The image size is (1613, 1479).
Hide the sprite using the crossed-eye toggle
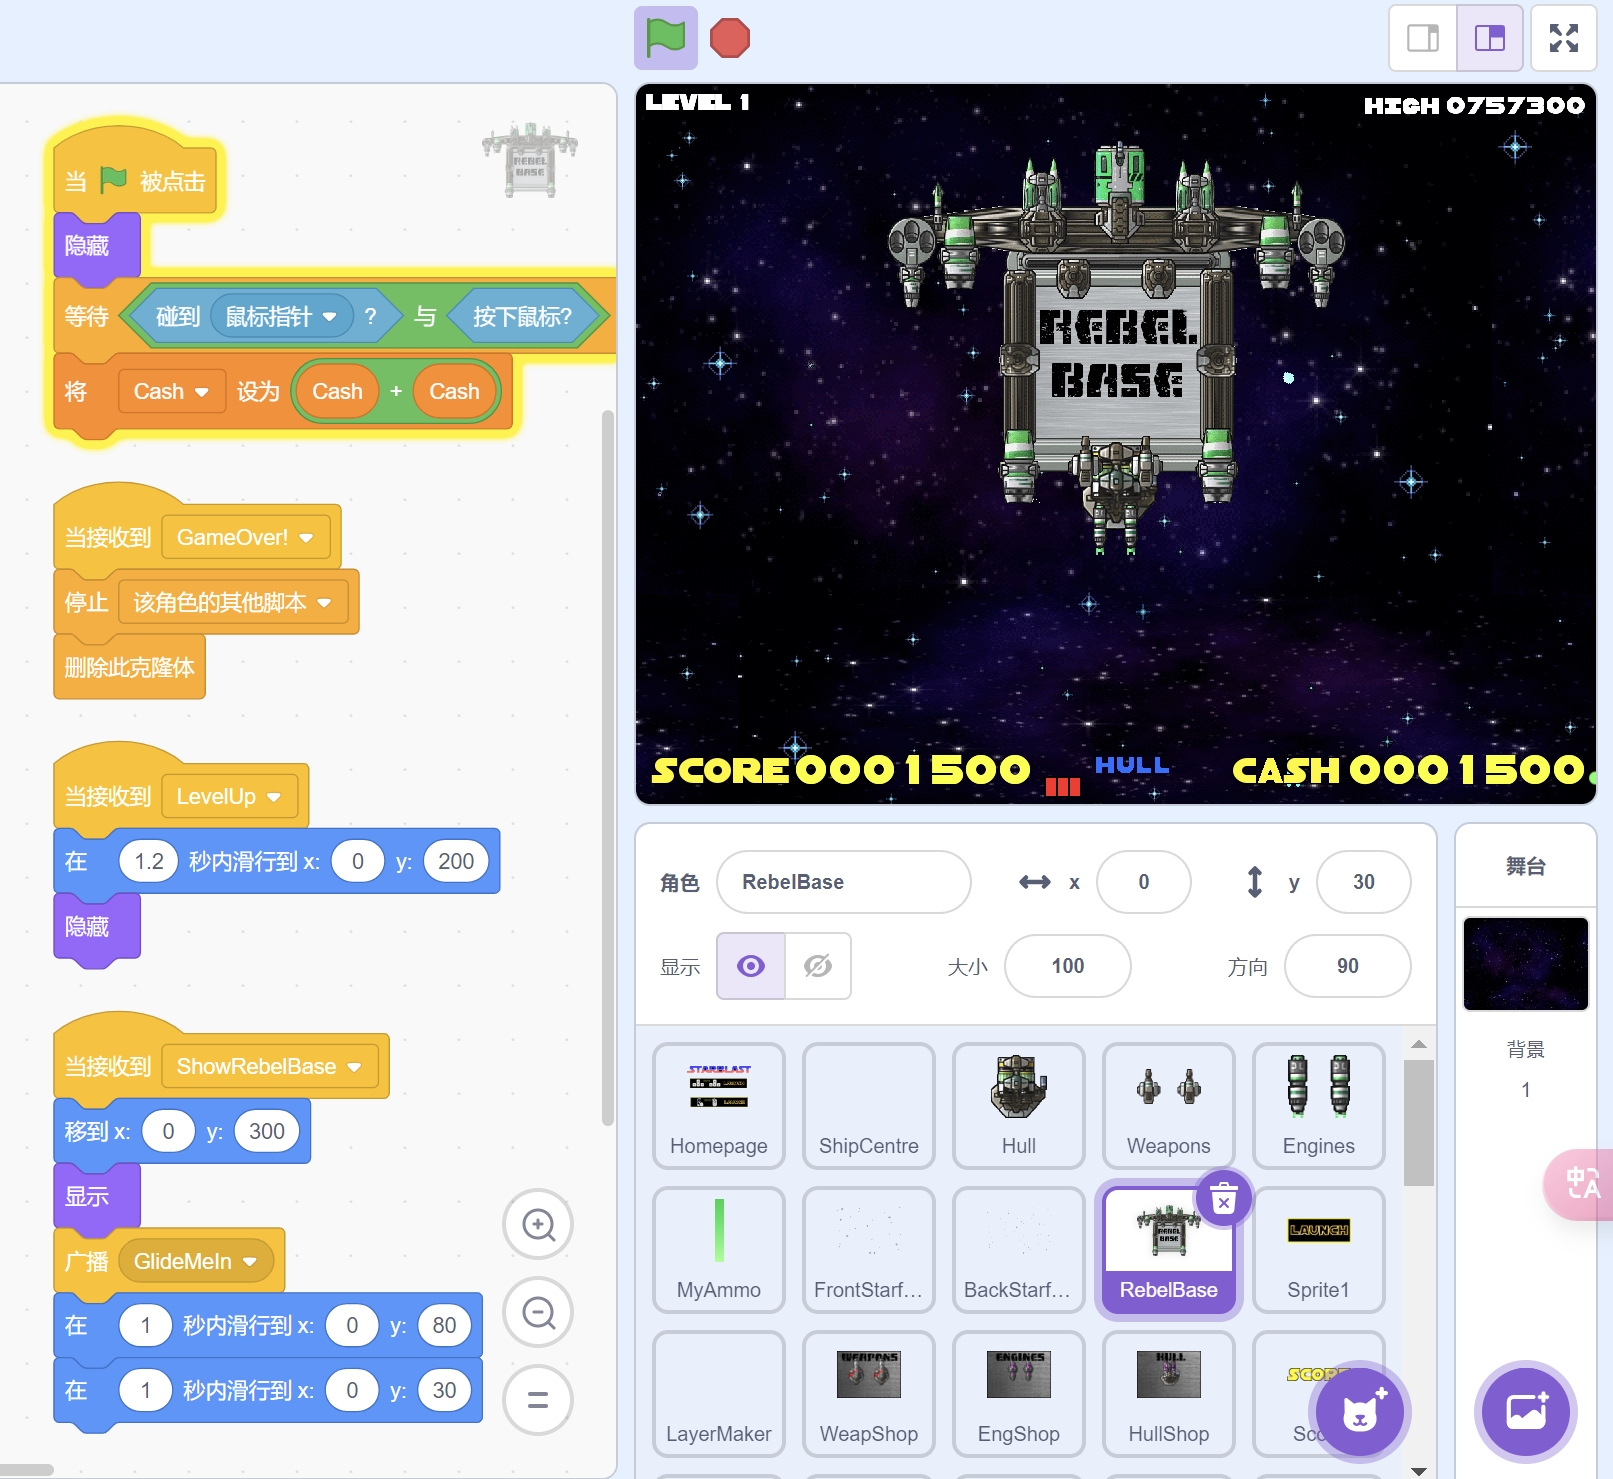coord(818,966)
